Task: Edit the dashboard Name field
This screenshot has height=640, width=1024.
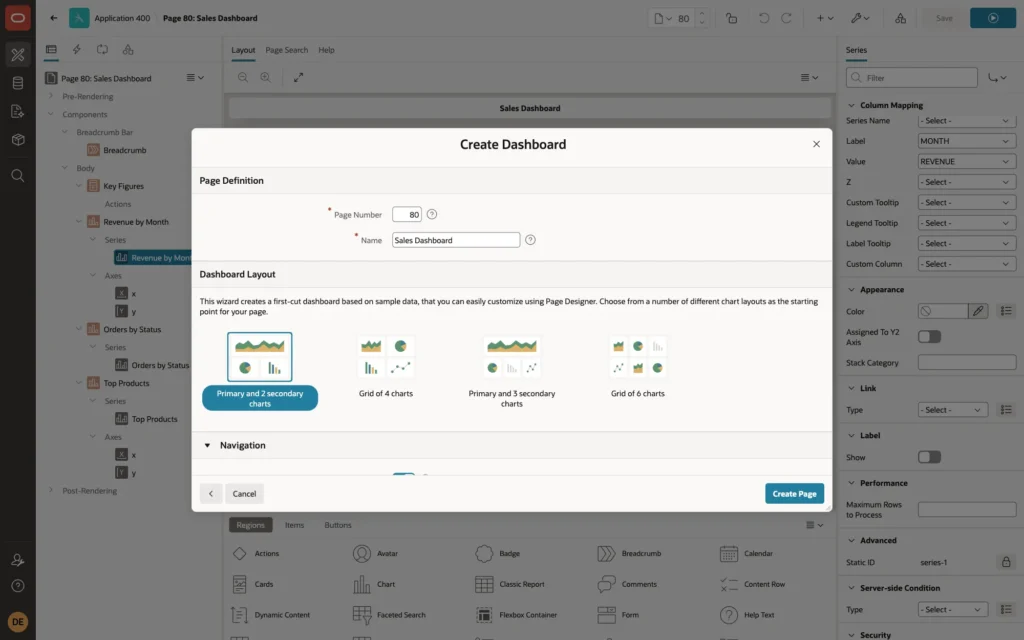Action: coord(456,240)
